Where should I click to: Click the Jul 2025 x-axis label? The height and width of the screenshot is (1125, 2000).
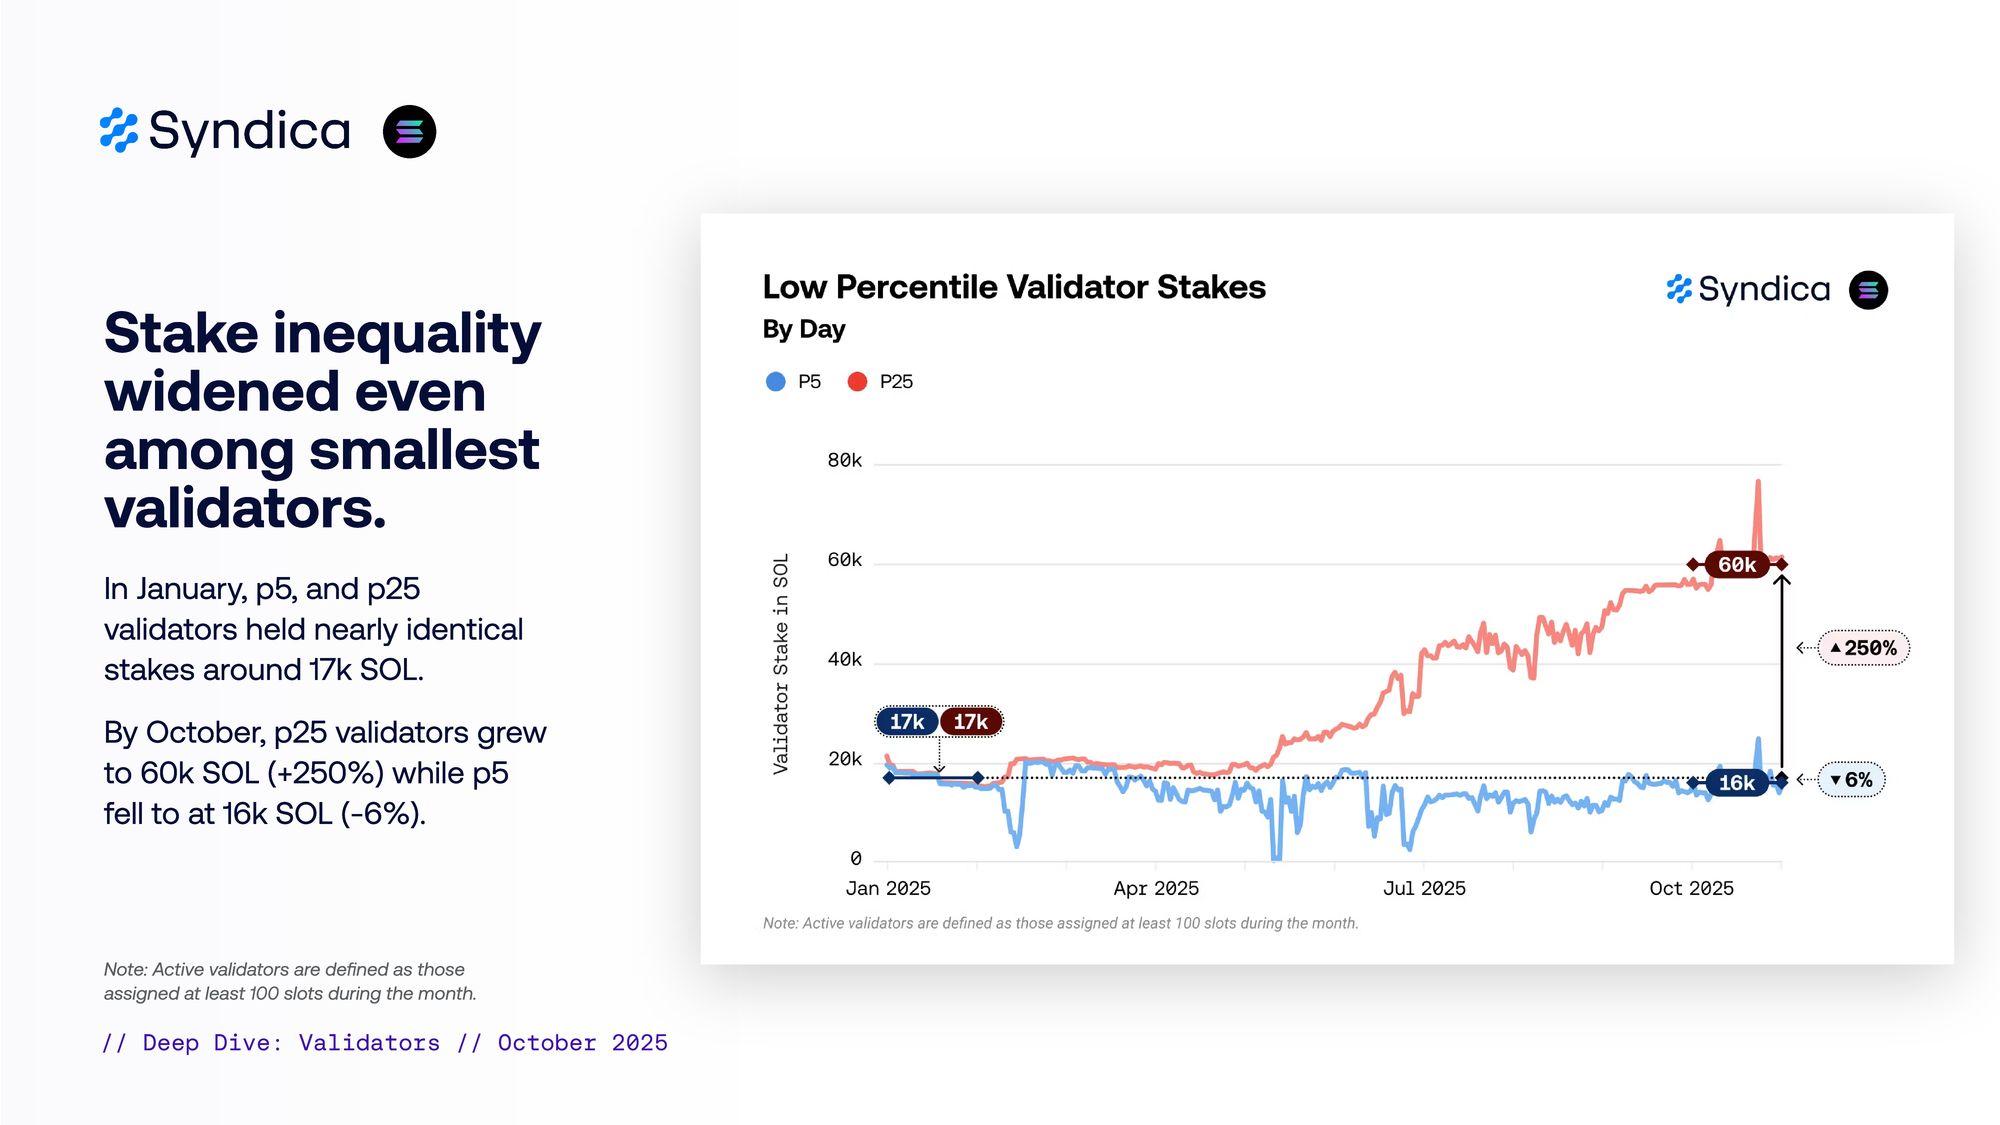[x=1424, y=888]
